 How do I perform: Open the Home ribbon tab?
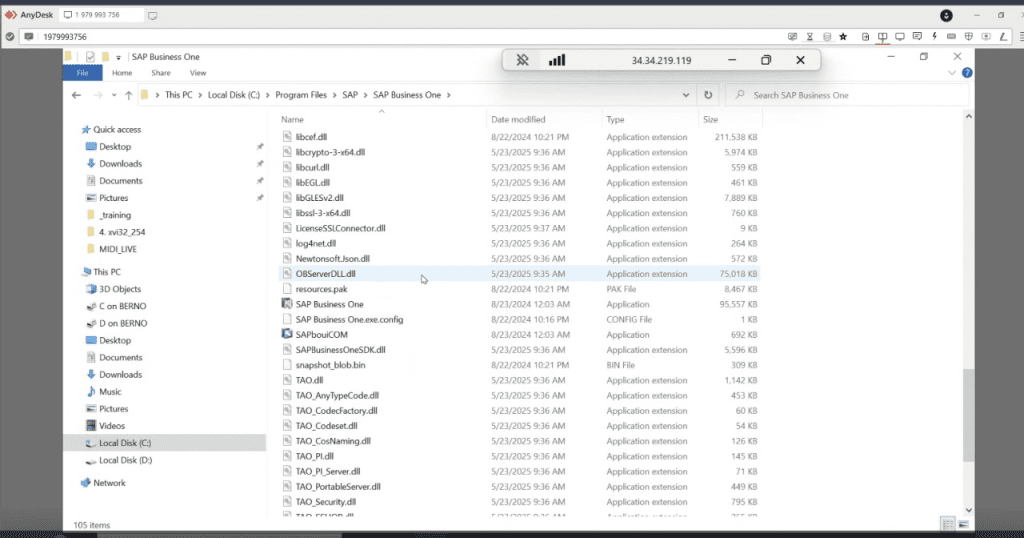pos(121,72)
